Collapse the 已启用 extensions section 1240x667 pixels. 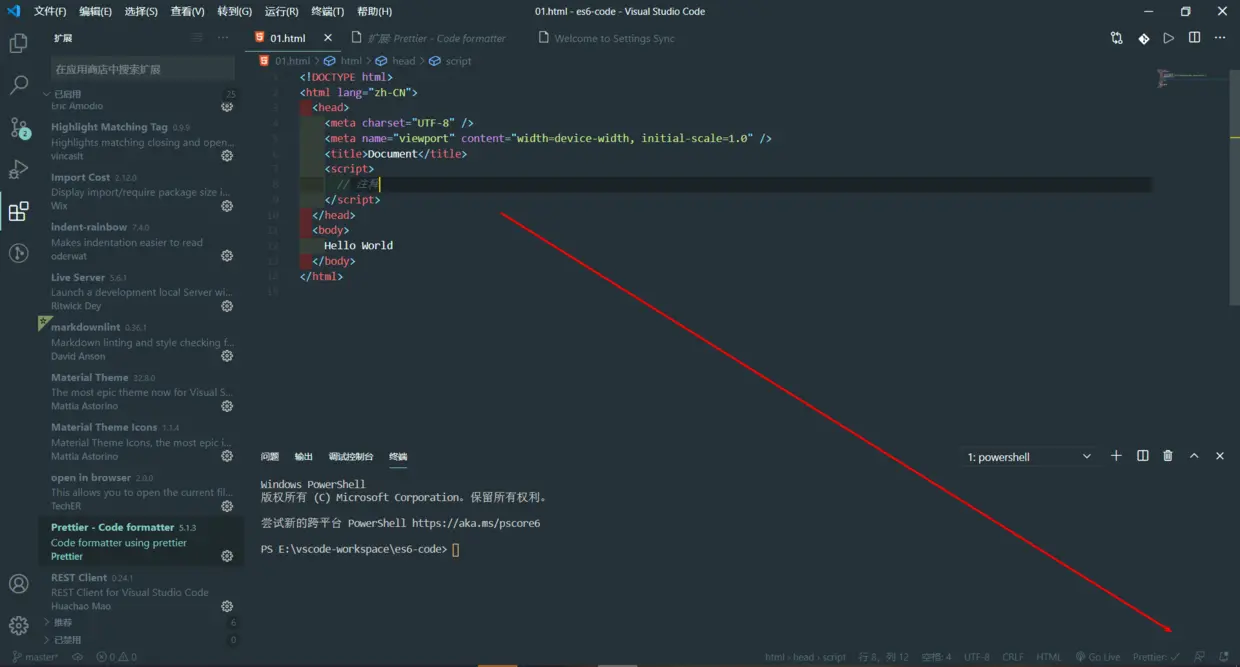(140, 94)
